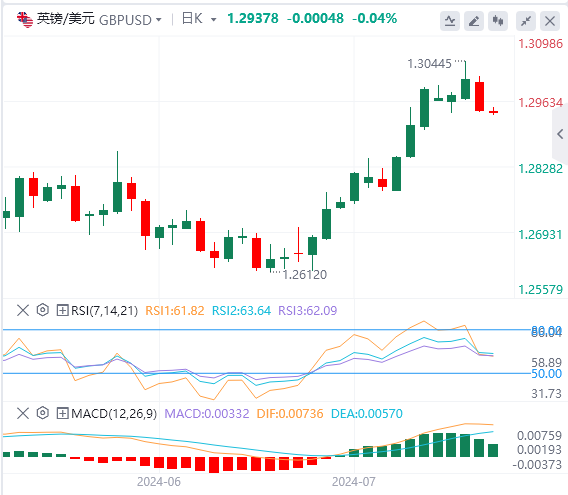Click the RSI2:63.64 value
Screen dimensions: 568x495
coord(241,311)
